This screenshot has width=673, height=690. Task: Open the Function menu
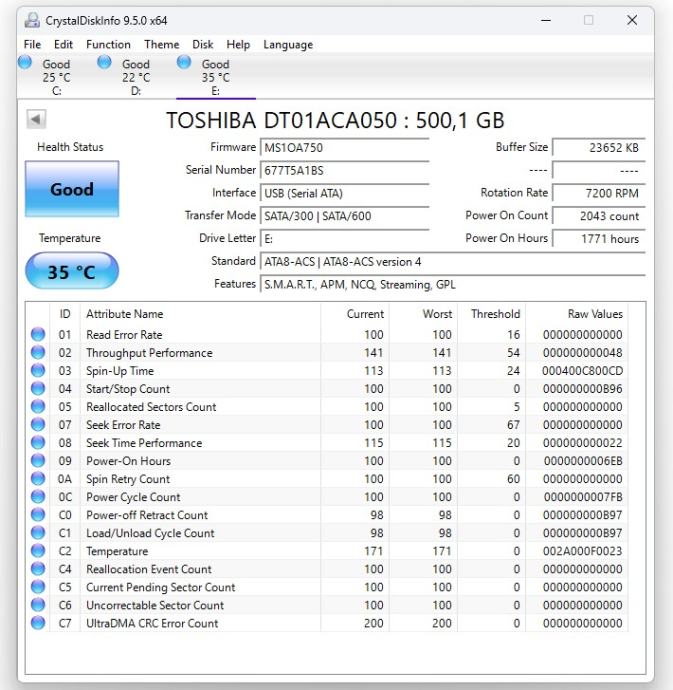tap(108, 44)
